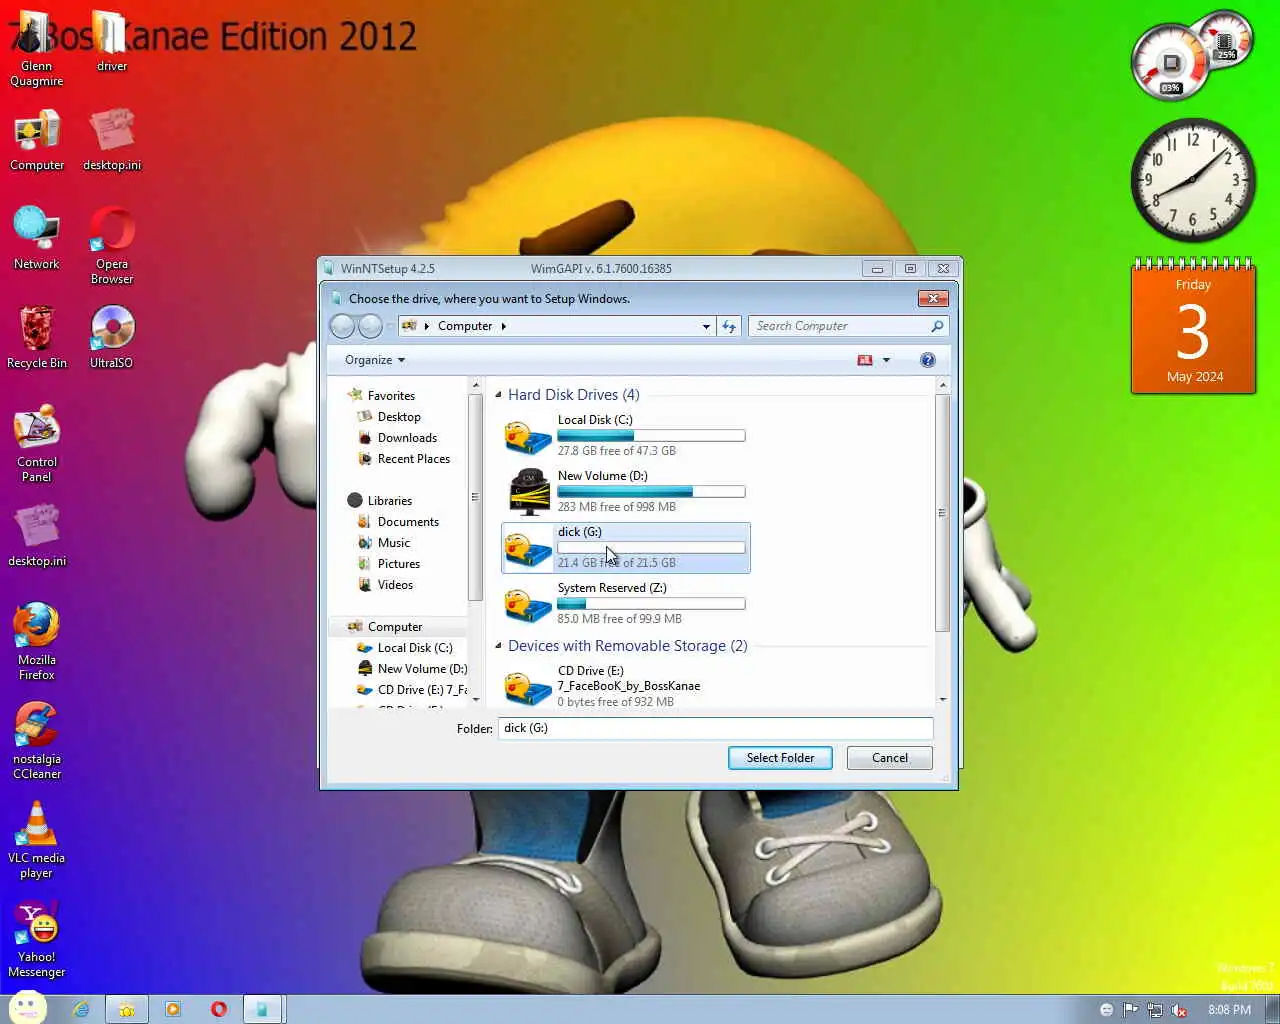1280x1024 pixels.
Task: Open Windows Explorer taskbar icon
Action: click(127, 1009)
